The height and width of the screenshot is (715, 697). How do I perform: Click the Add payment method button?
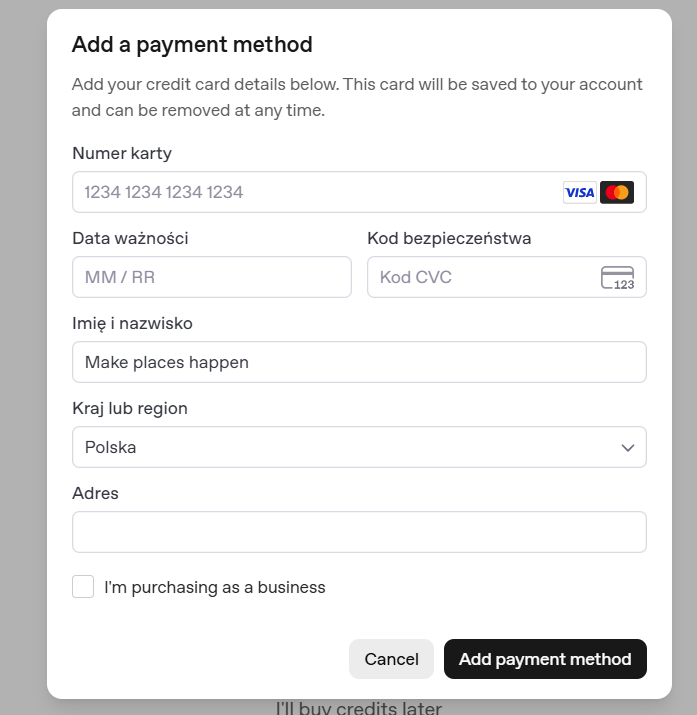pos(545,659)
